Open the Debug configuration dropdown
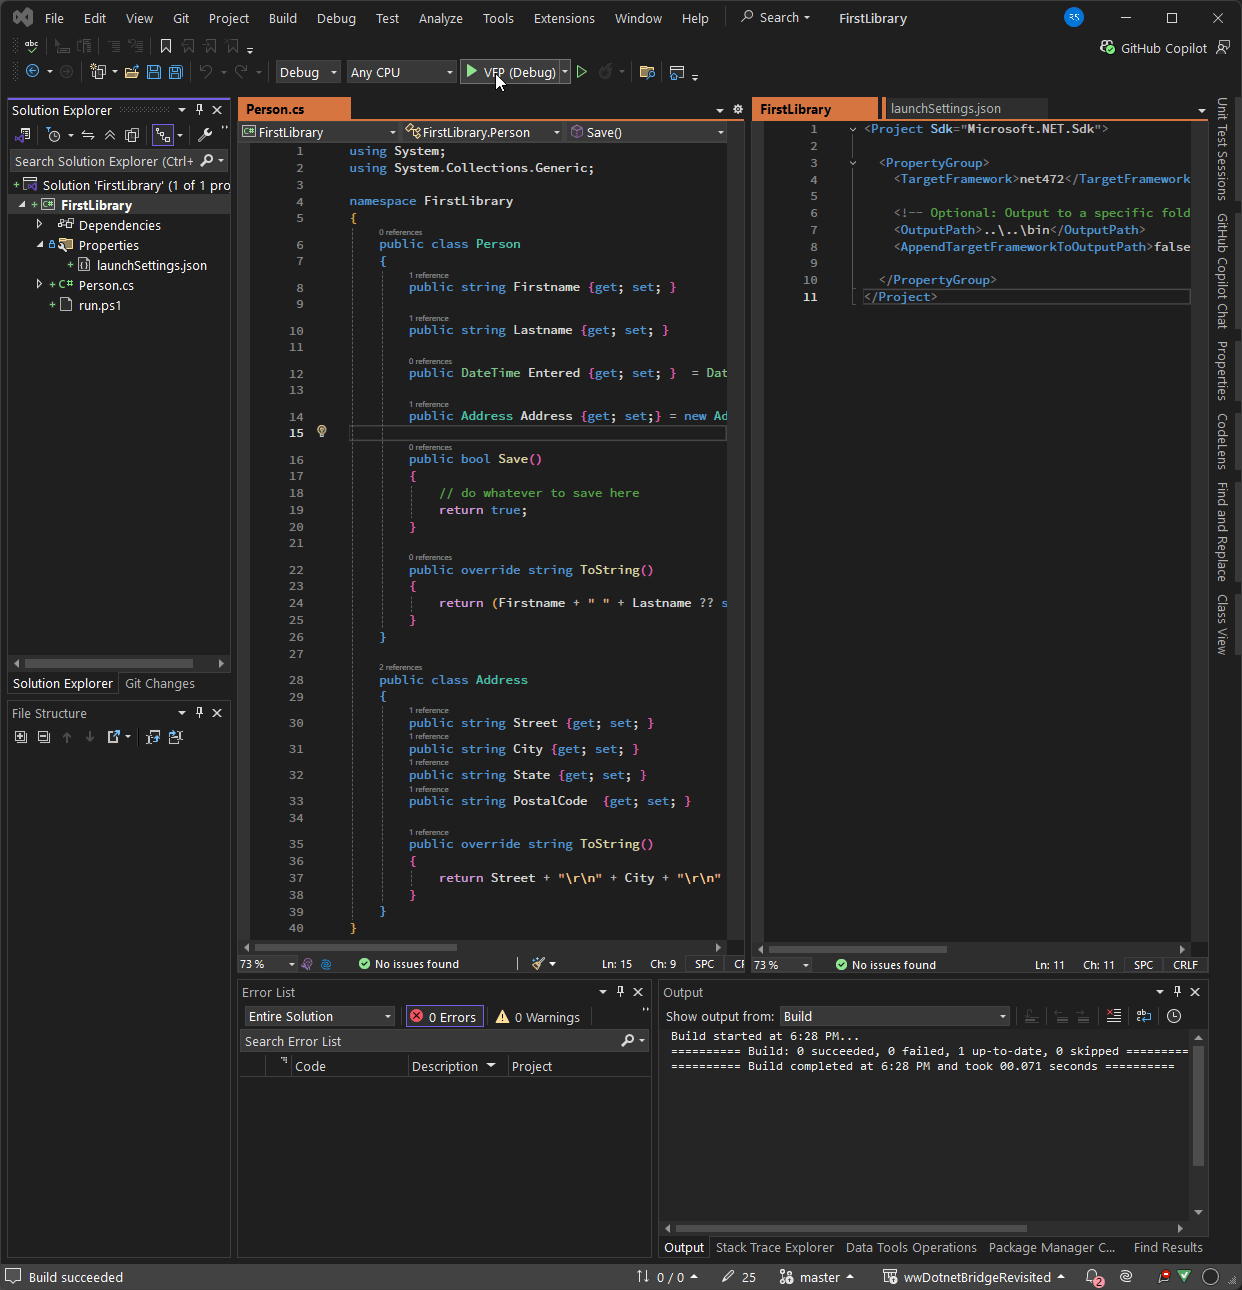This screenshot has width=1242, height=1290. coord(308,72)
